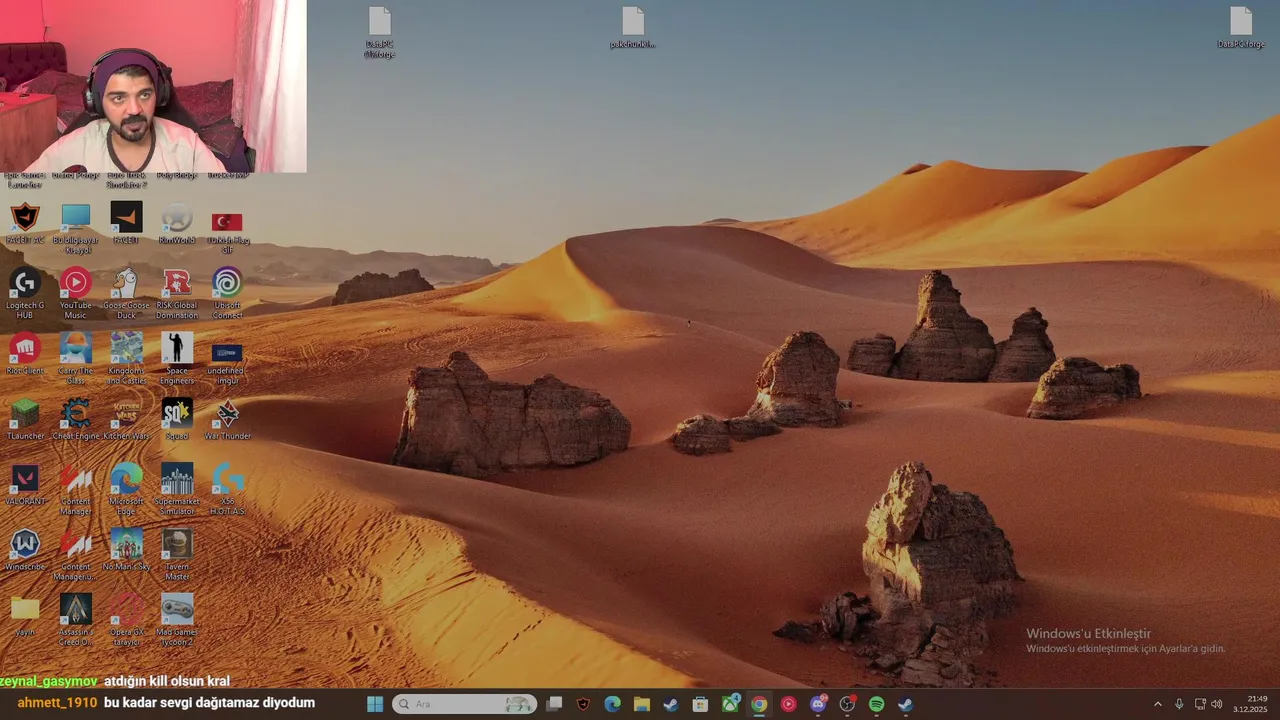
Task: Open YouTube Music from the taskbar
Action: (x=789, y=704)
